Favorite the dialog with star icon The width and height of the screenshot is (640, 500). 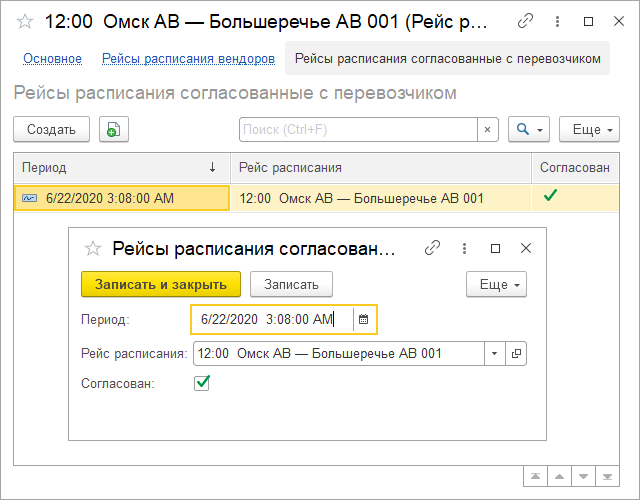click(93, 248)
